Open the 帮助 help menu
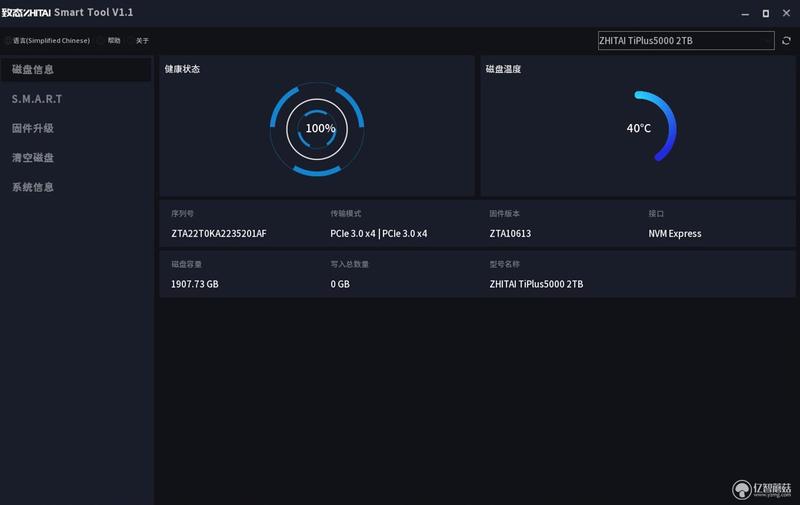Viewport: 800px width, 505px height. tap(114, 40)
